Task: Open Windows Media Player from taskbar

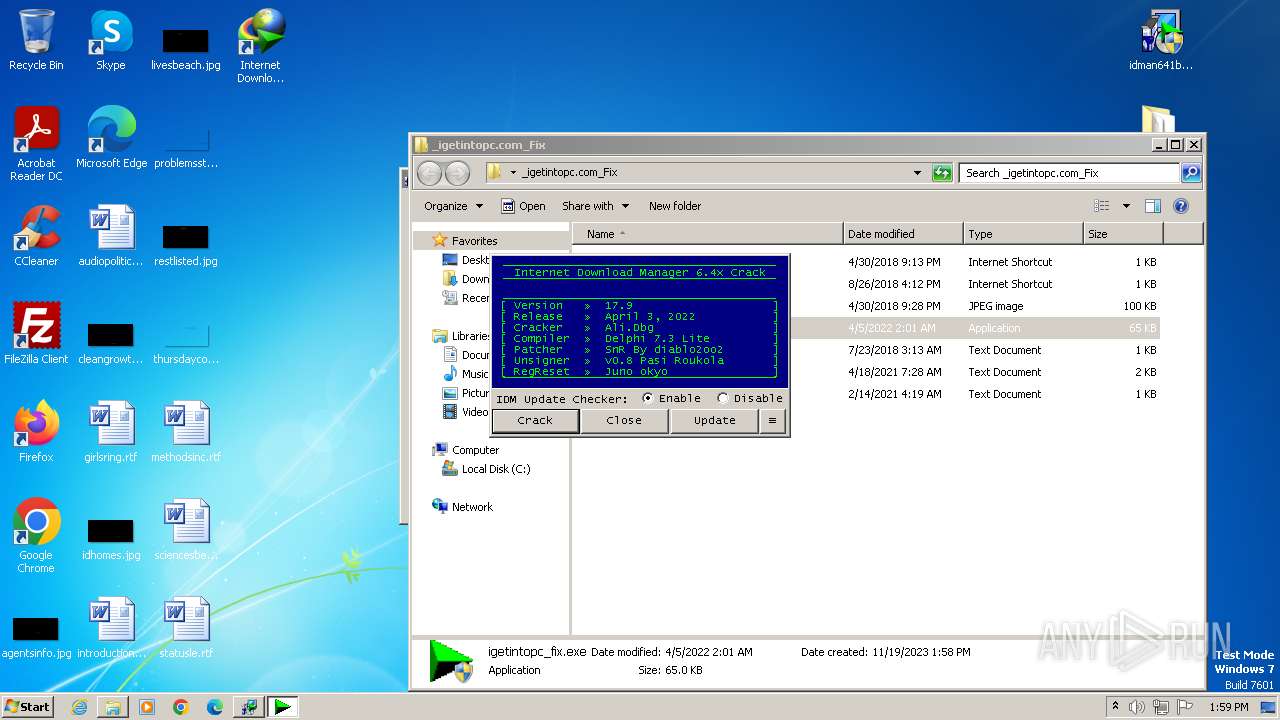Action: coord(147,707)
